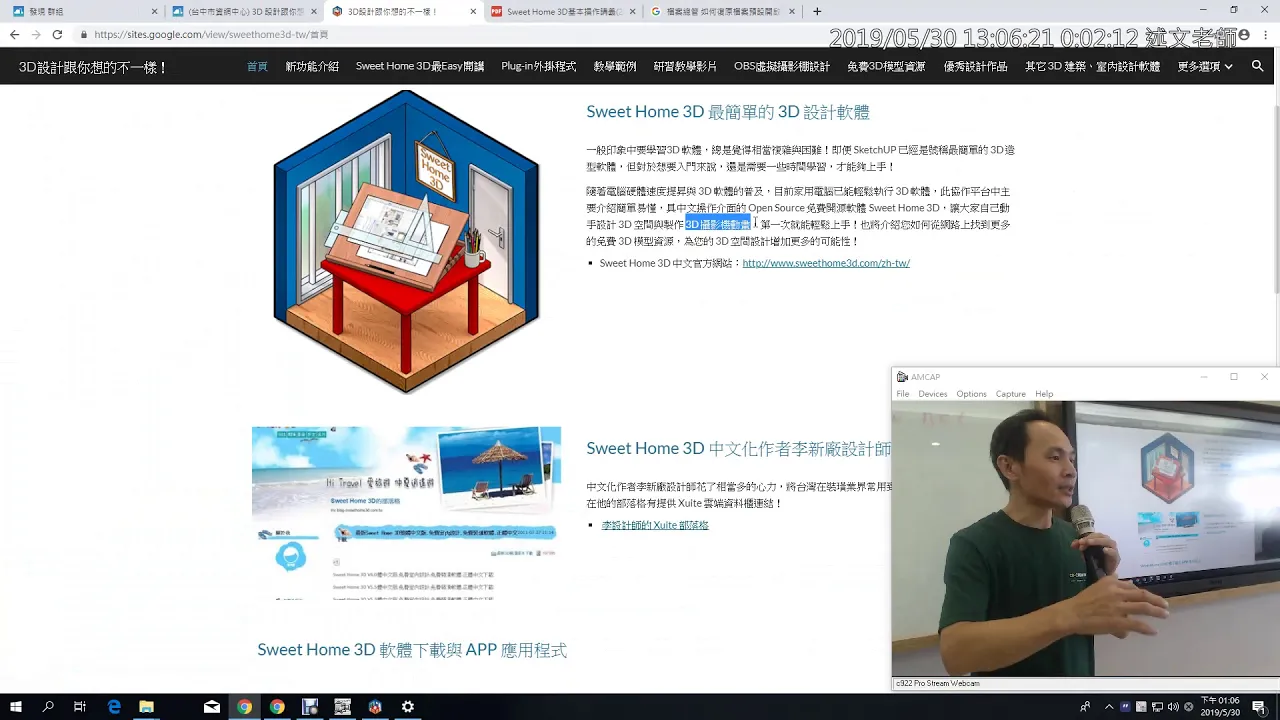Image resolution: width=1280 pixels, height=720 pixels.
Task: Switch to the Google 檔案總管 search tab
Action: (x=723, y=12)
